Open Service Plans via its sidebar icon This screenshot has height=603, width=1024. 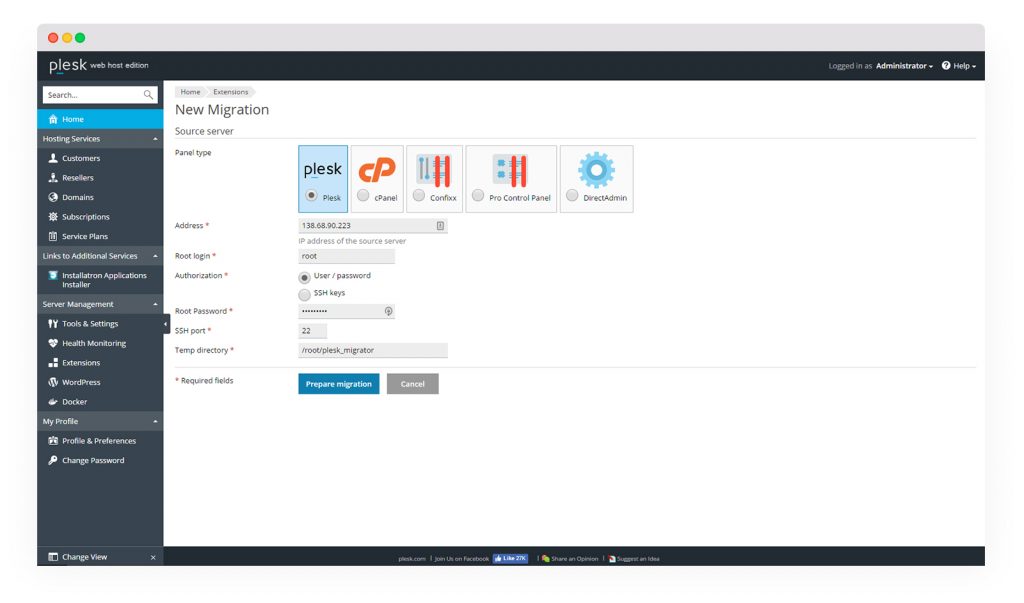point(53,236)
